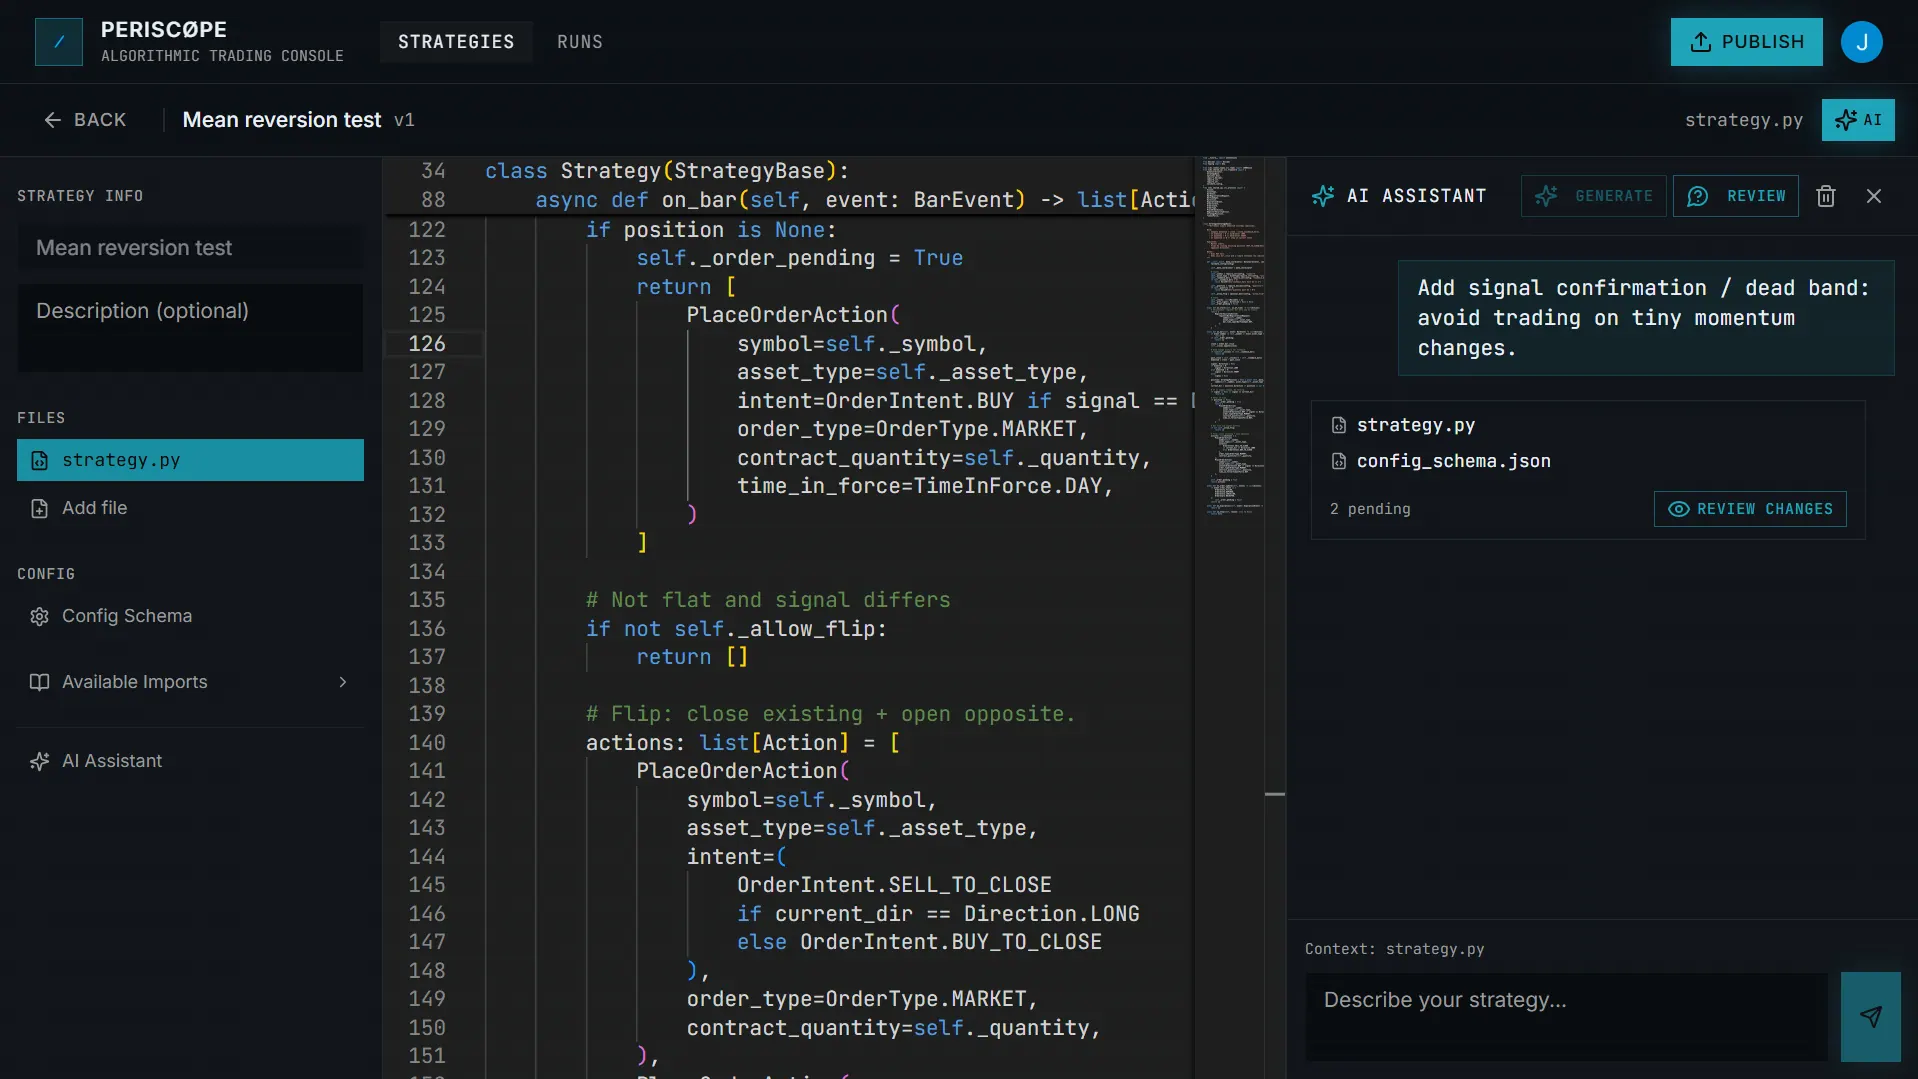Viewport: 1918px width, 1079px height.
Task: Click the editor vertical scrollbar thumb
Action: point(1275,794)
